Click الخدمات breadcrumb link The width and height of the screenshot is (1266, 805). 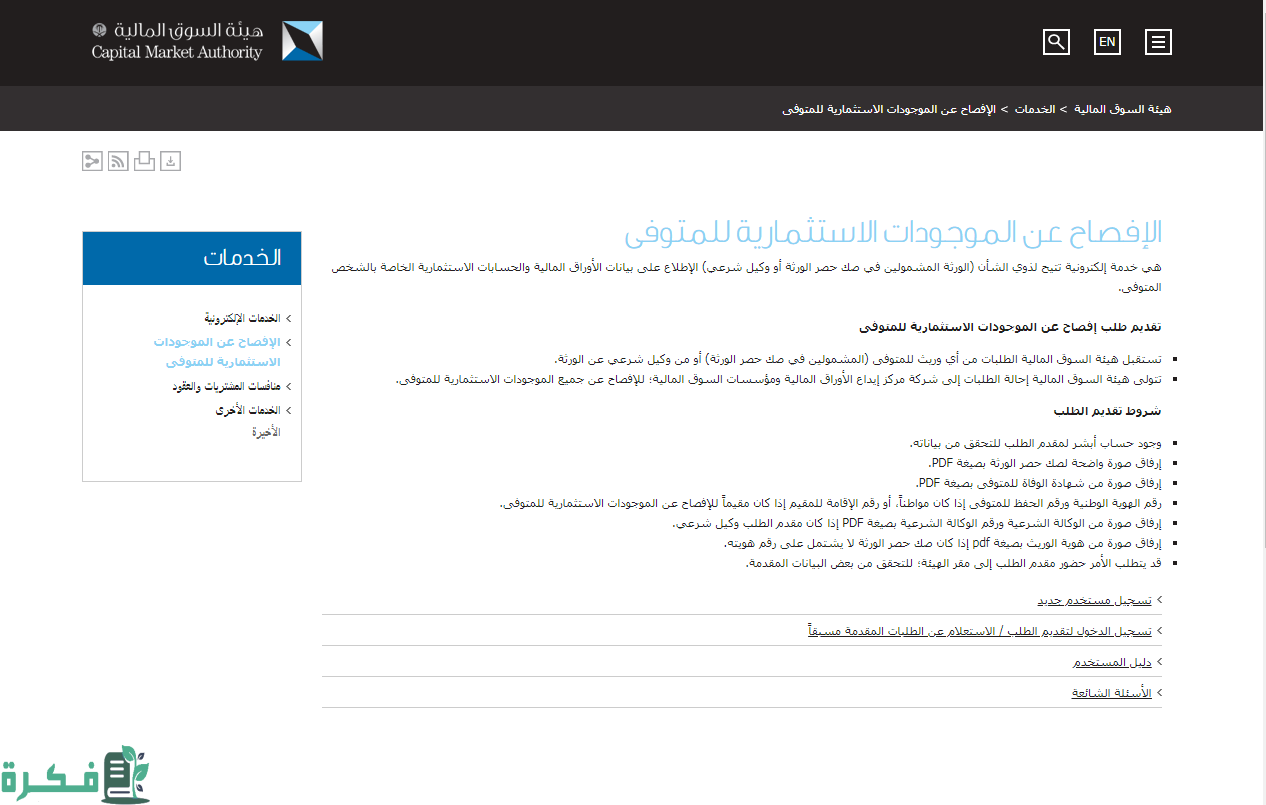(x=1035, y=108)
